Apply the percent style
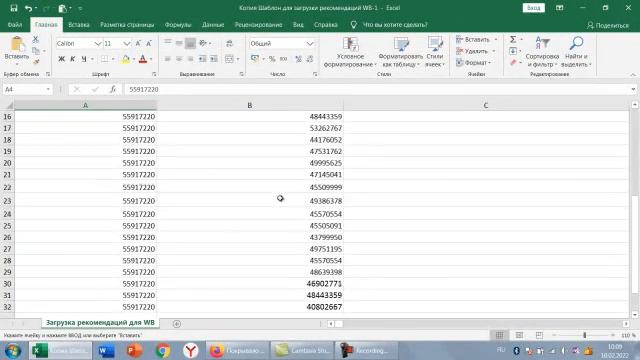640x360 pixels. pyautogui.click(x=272, y=59)
